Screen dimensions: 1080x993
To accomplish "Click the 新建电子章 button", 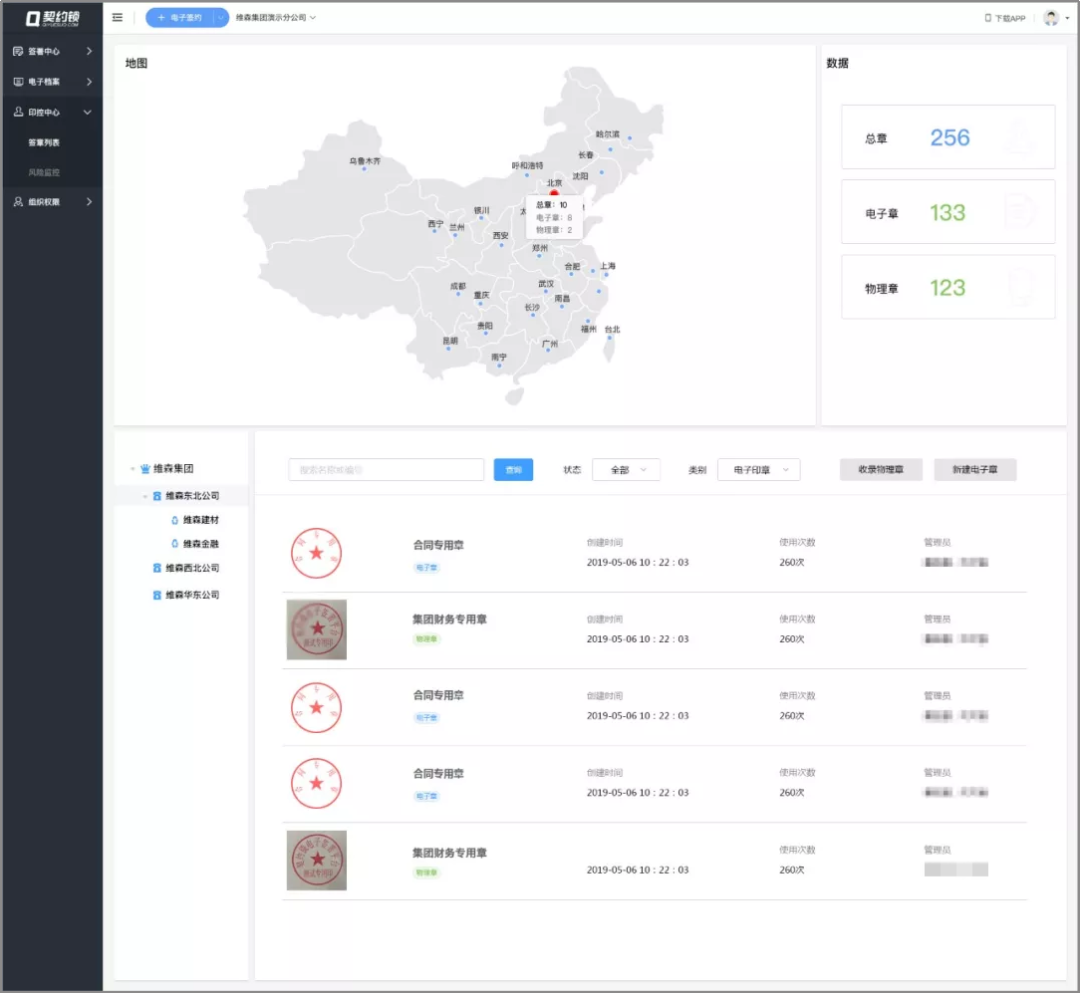I will (x=975, y=470).
